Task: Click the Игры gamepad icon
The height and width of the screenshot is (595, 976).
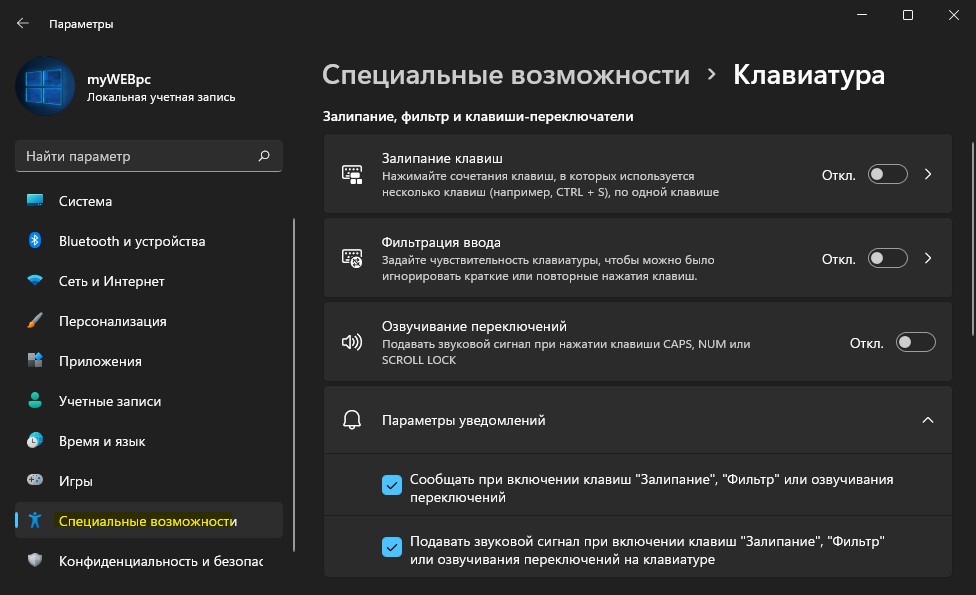Action: tap(35, 480)
